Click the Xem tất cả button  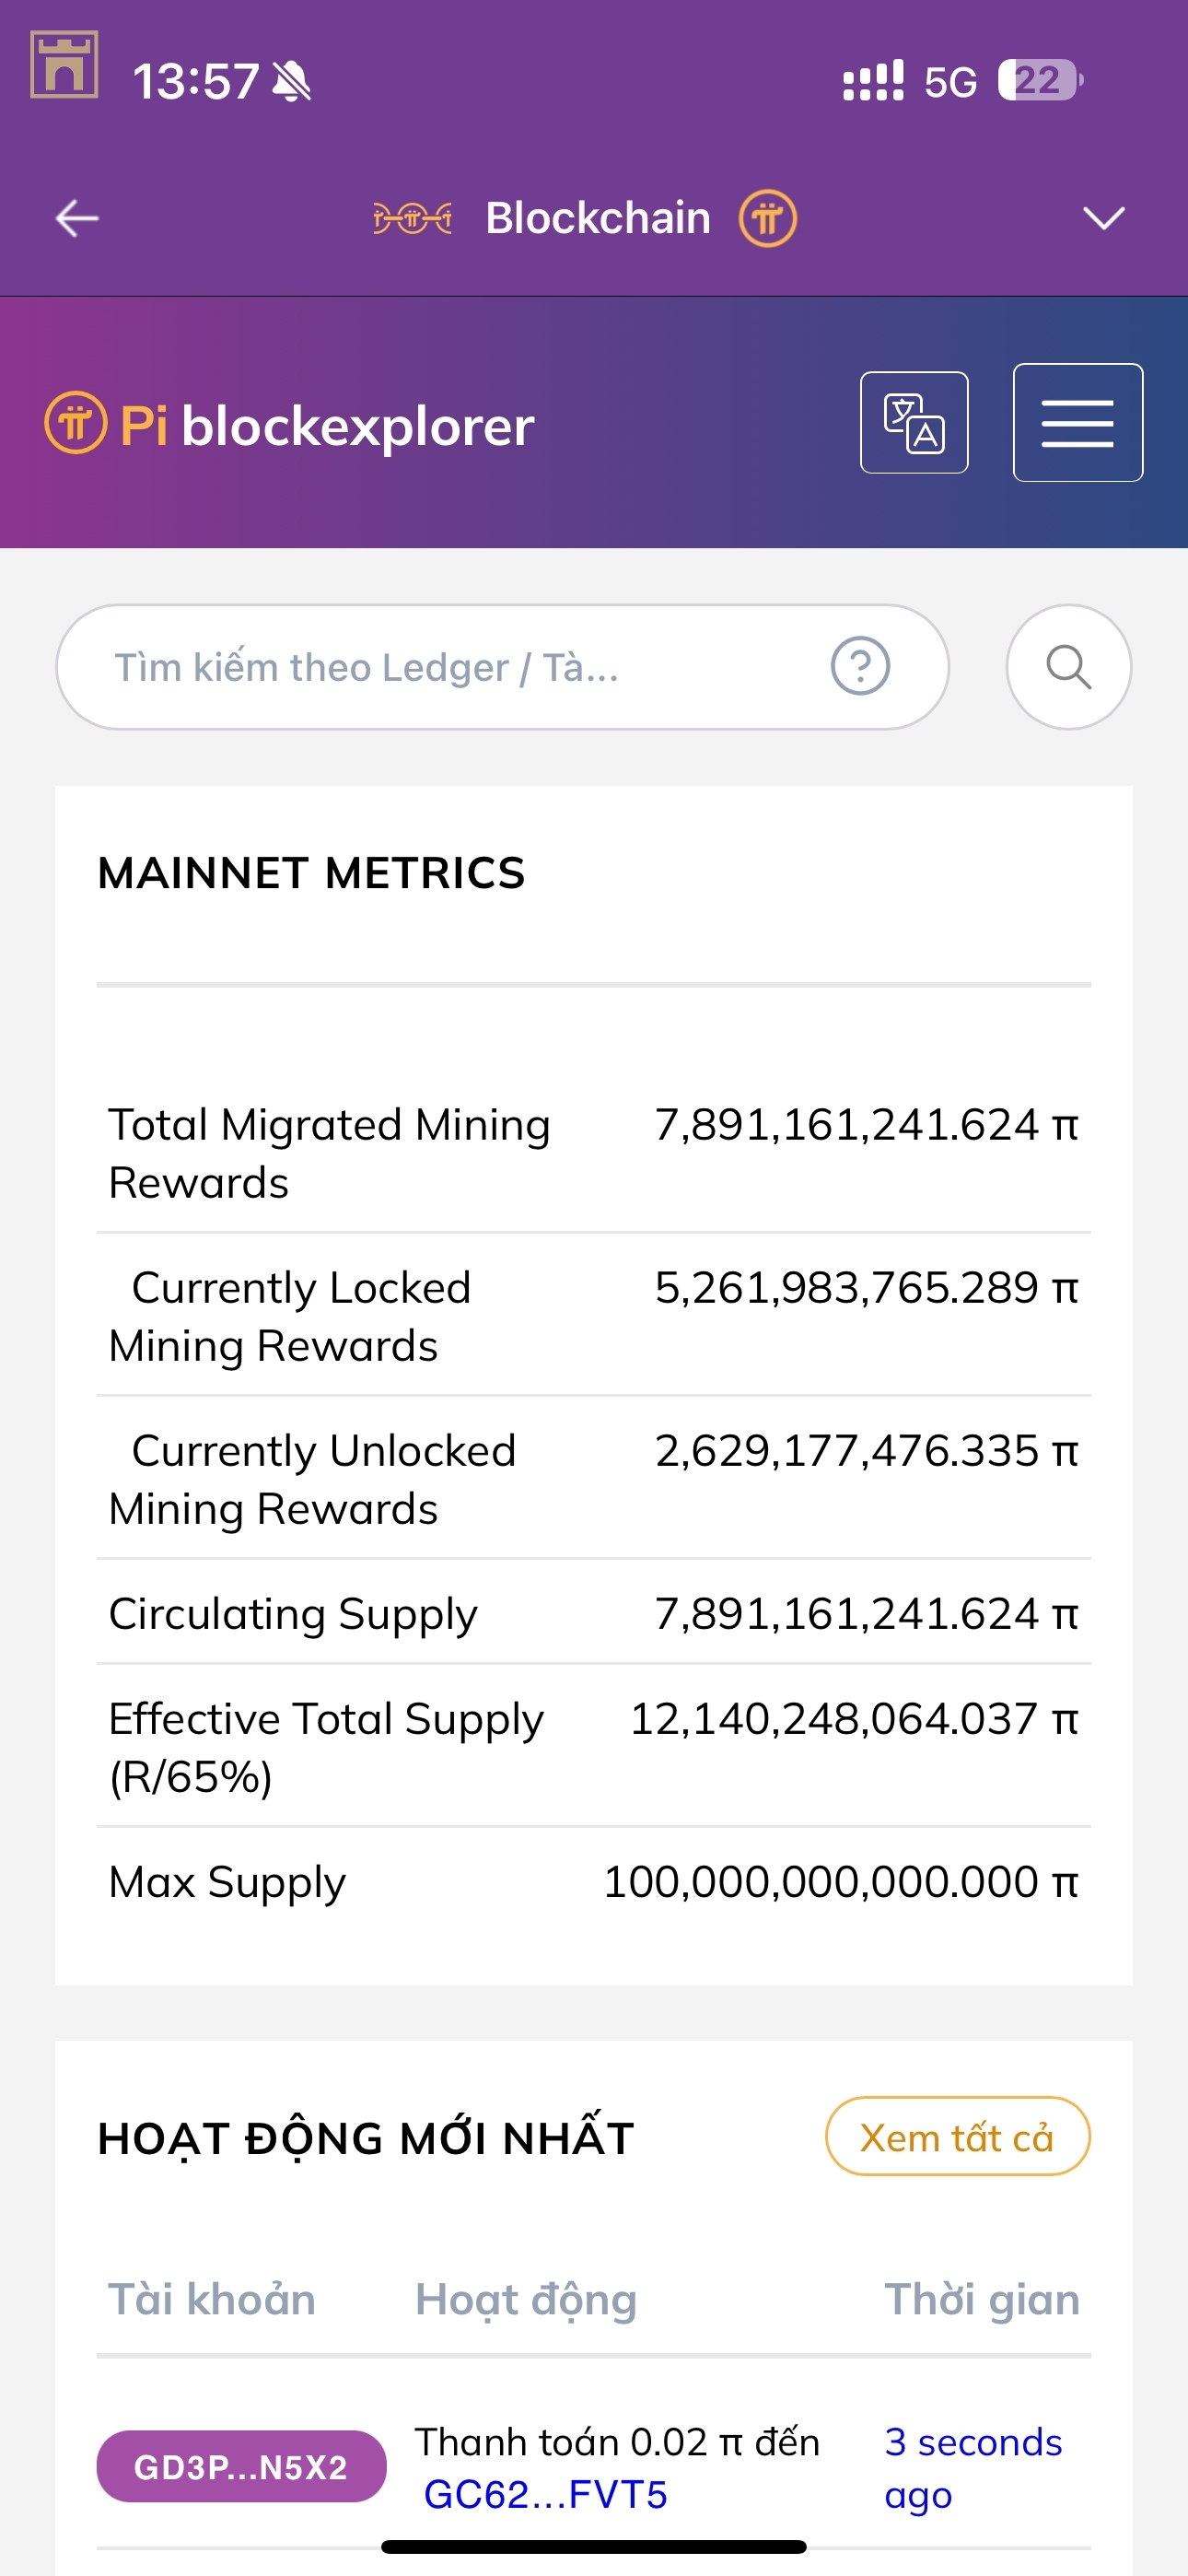[957, 2137]
